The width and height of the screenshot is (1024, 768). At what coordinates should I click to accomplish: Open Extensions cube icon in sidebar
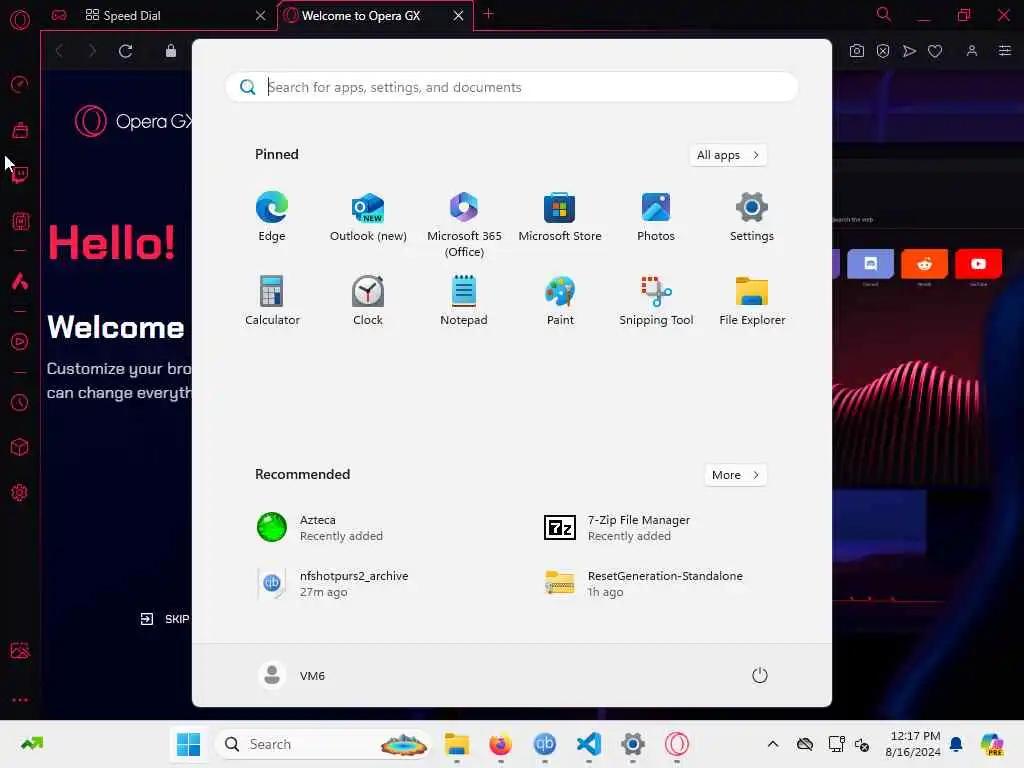point(20,447)
